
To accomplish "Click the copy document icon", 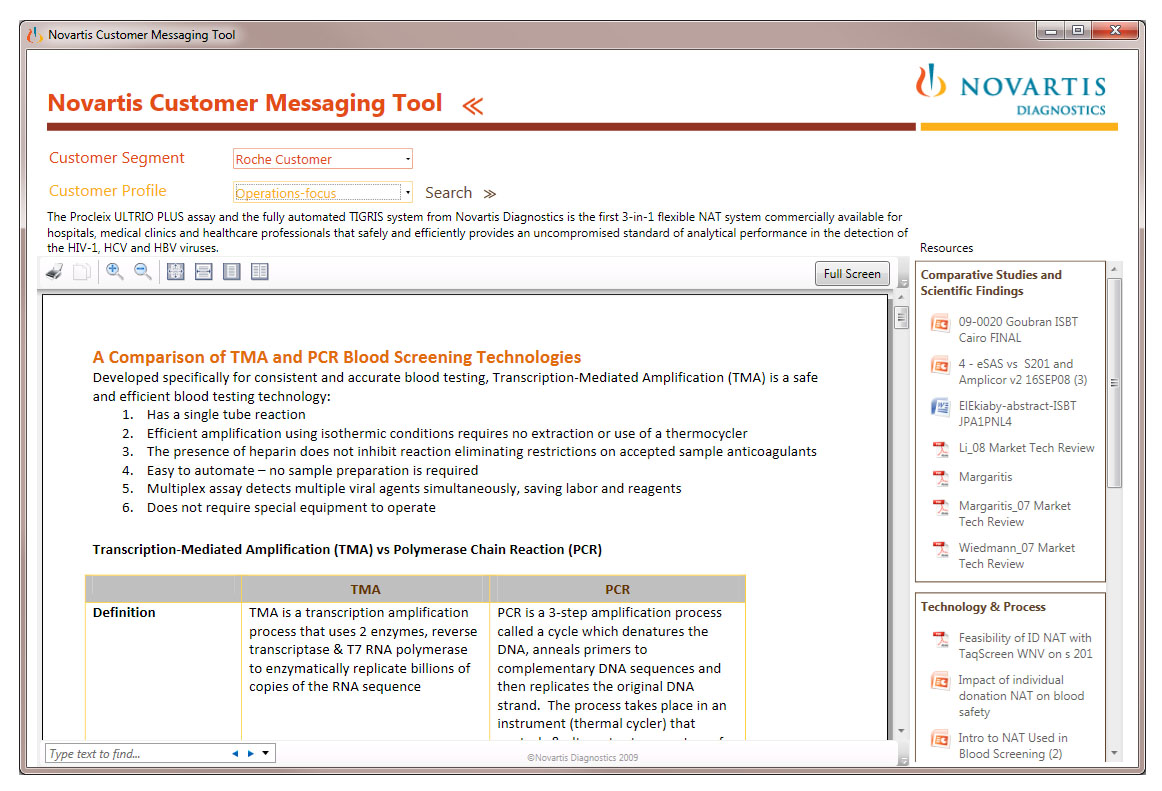I will (x=82, y=272).
